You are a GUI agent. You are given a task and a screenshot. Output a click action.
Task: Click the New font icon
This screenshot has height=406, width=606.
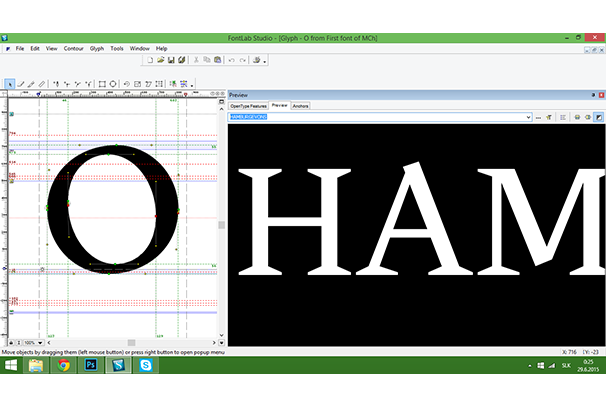(x=149, y=60)
